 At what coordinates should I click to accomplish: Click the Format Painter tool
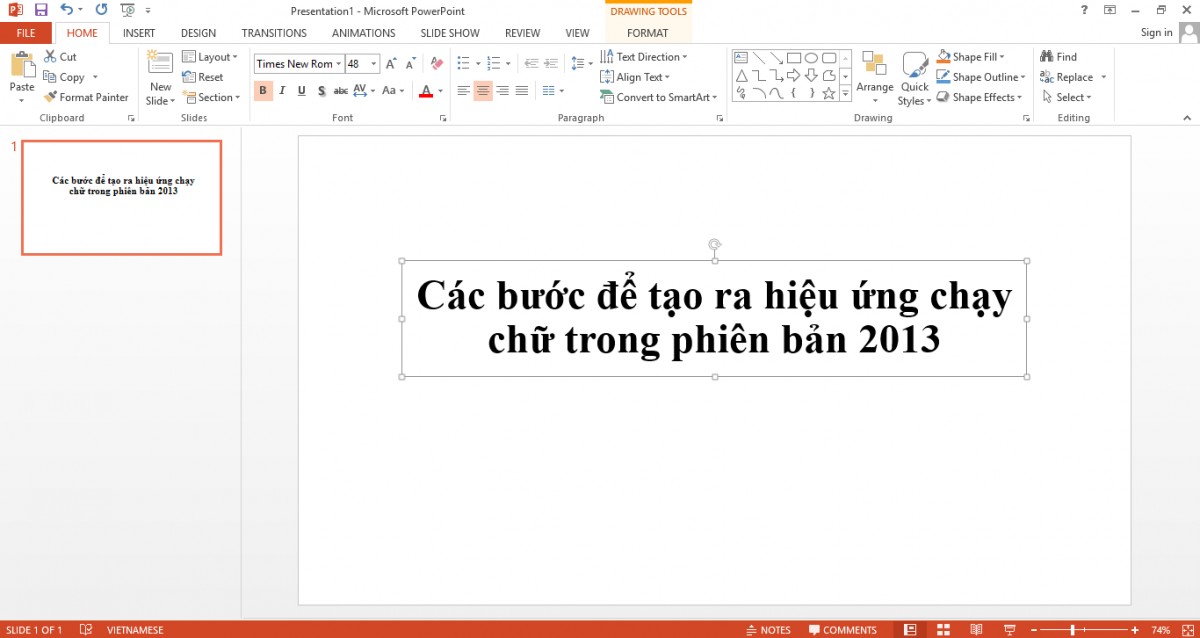[x=86, y=97]
